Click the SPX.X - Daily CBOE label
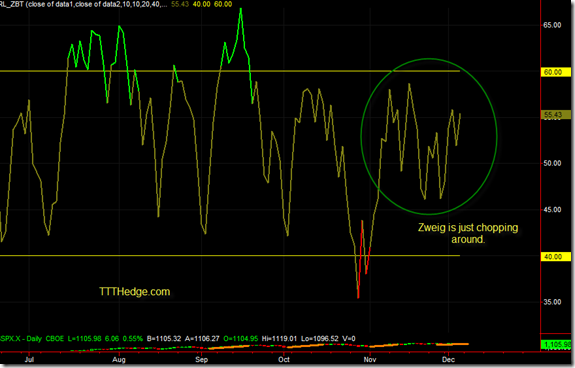This screenshot has height=368, width=575. click(x=32, y=339)
